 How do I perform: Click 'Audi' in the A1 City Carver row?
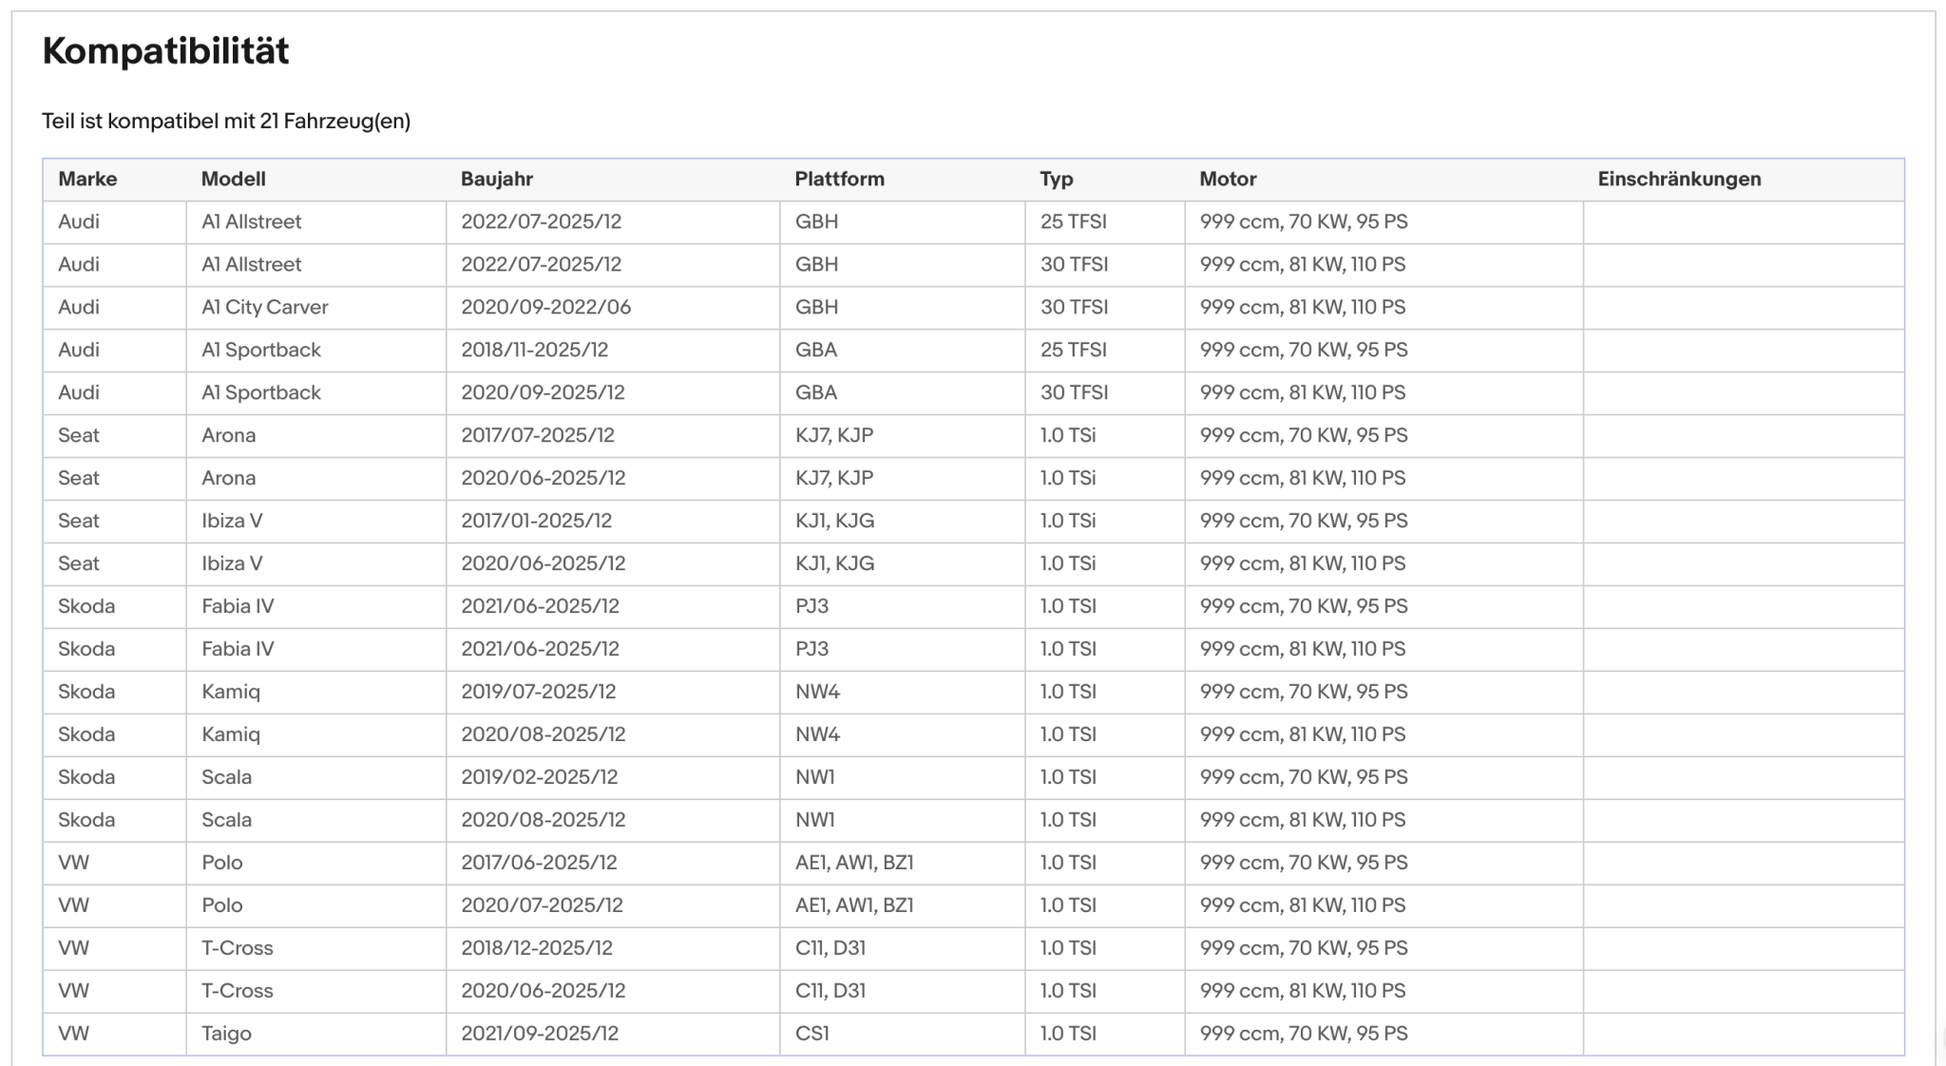pyautogui.click(x=79, y=307)
